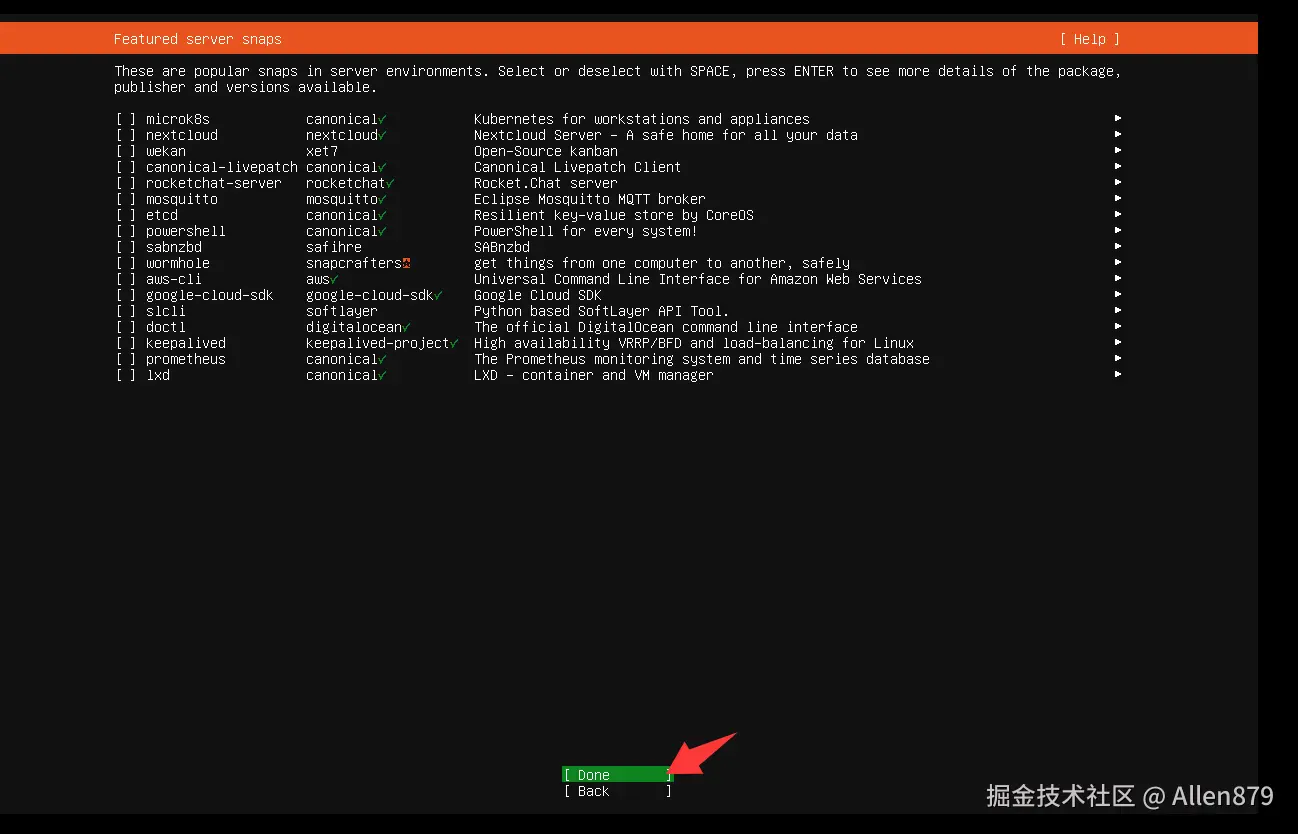The width and height of the screenshot is (1298, 834).
Task: Select the 'slcli' snap name
Action: pyautogui.click(x=166, y=311)
